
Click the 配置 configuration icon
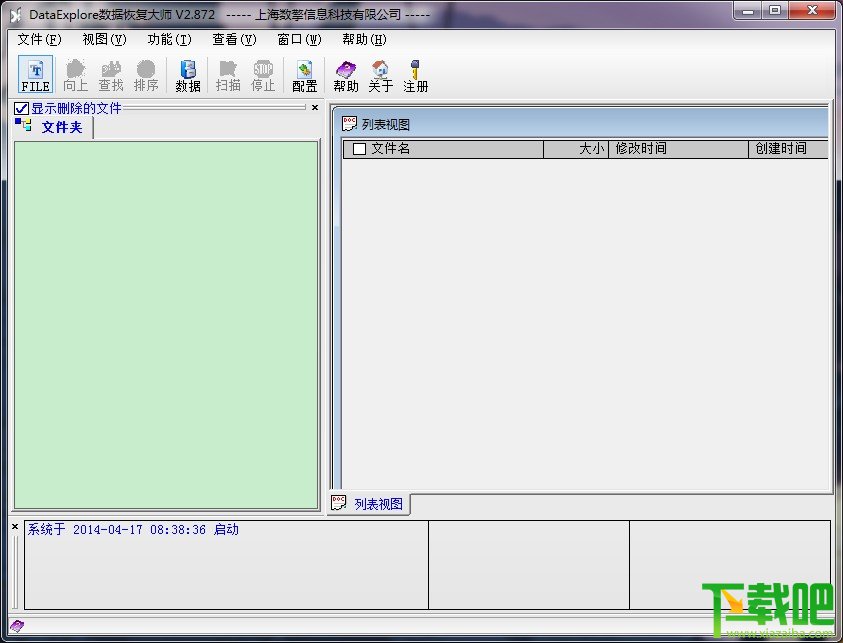coord(304,75)
